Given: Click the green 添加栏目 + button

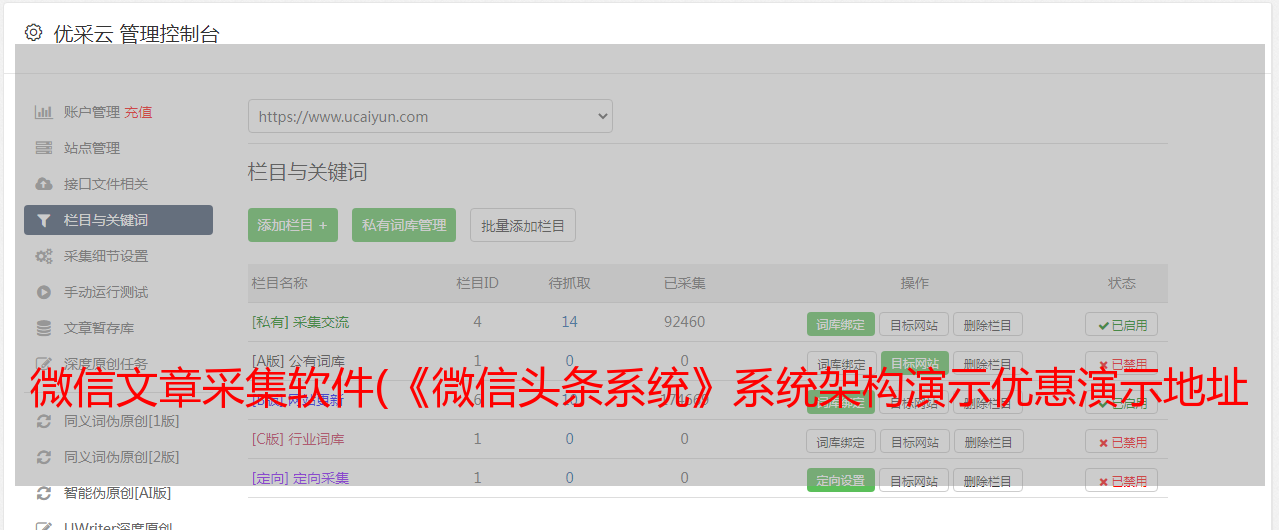Looking at the screenshot, I should [293, 225].
